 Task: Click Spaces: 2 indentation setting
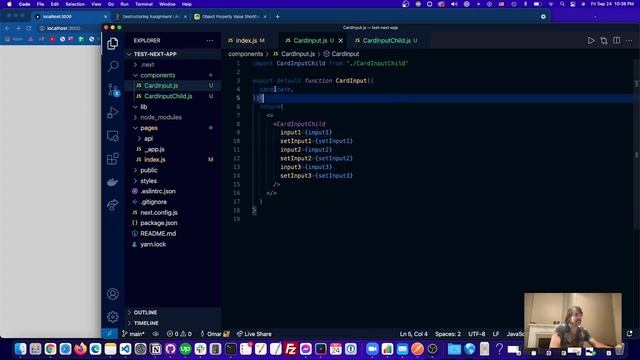click(x=448, y=334)
